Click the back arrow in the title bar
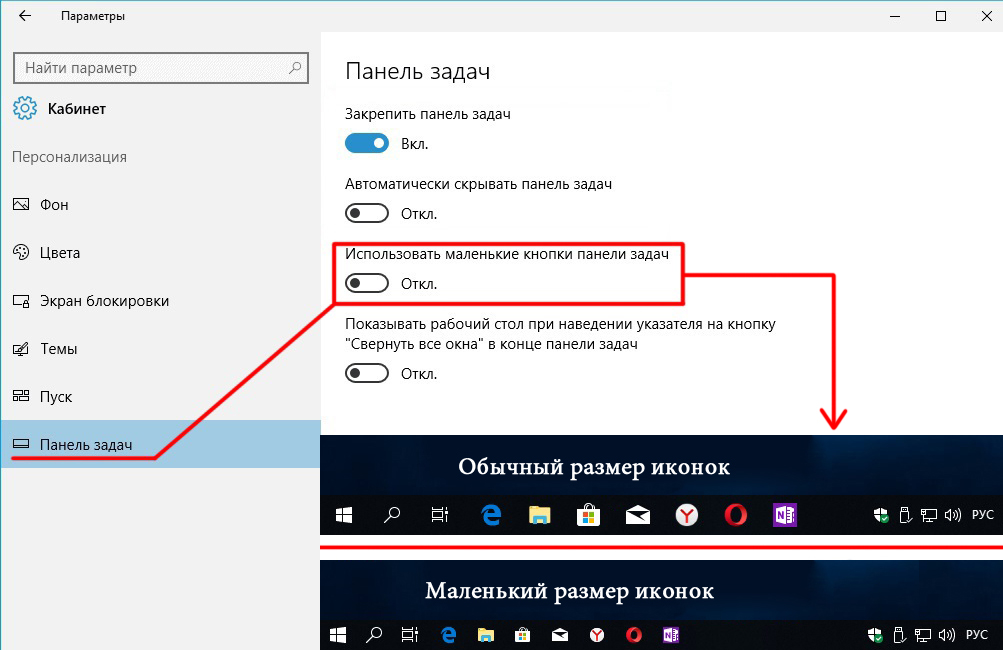1003x650 pixels. pyautogui.click(x=25, y=16)
